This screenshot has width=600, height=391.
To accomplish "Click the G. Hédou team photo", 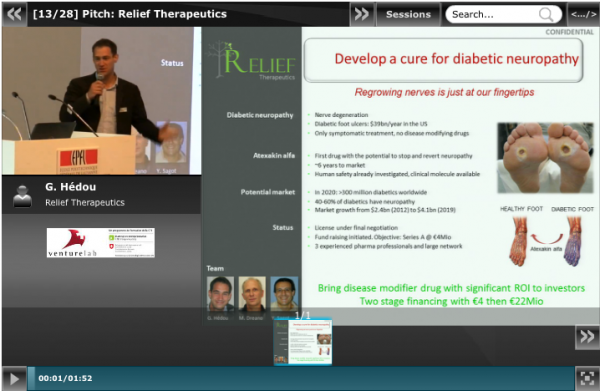I will pos(220,294).
